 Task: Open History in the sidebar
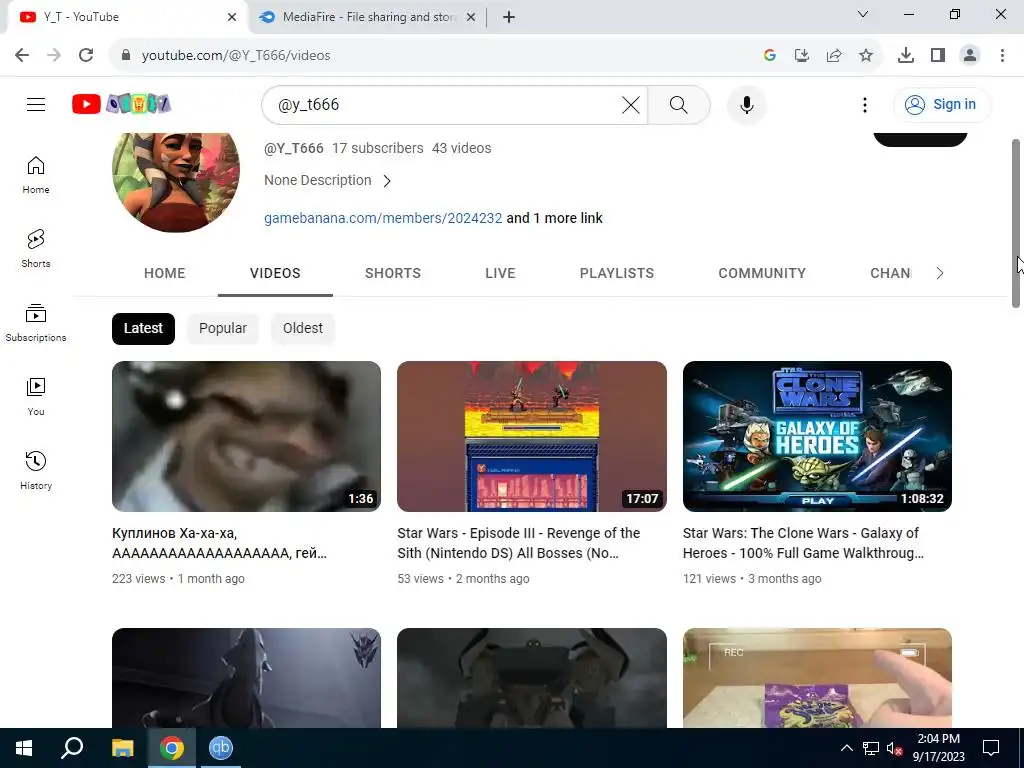pyautogui.click(x=36, y=470)
